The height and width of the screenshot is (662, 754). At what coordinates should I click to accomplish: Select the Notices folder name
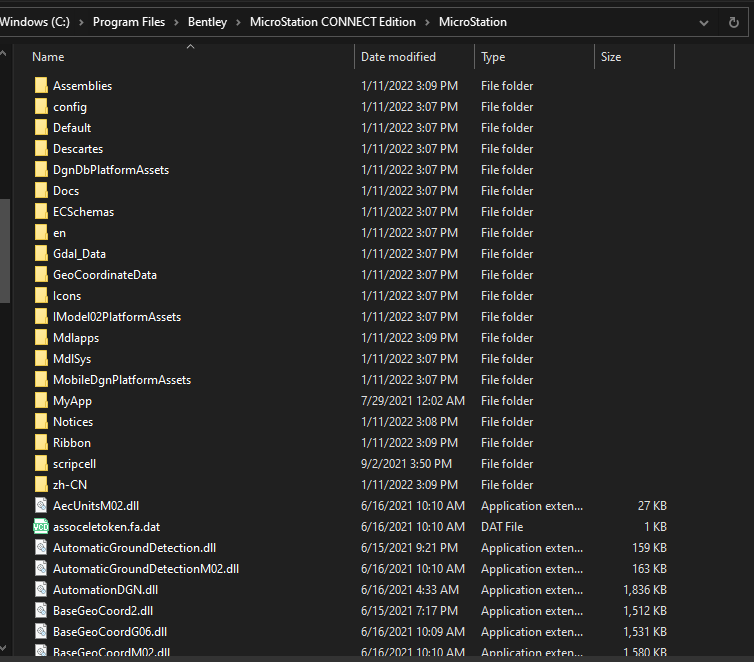pyautogui.click(x=73, y=422)
